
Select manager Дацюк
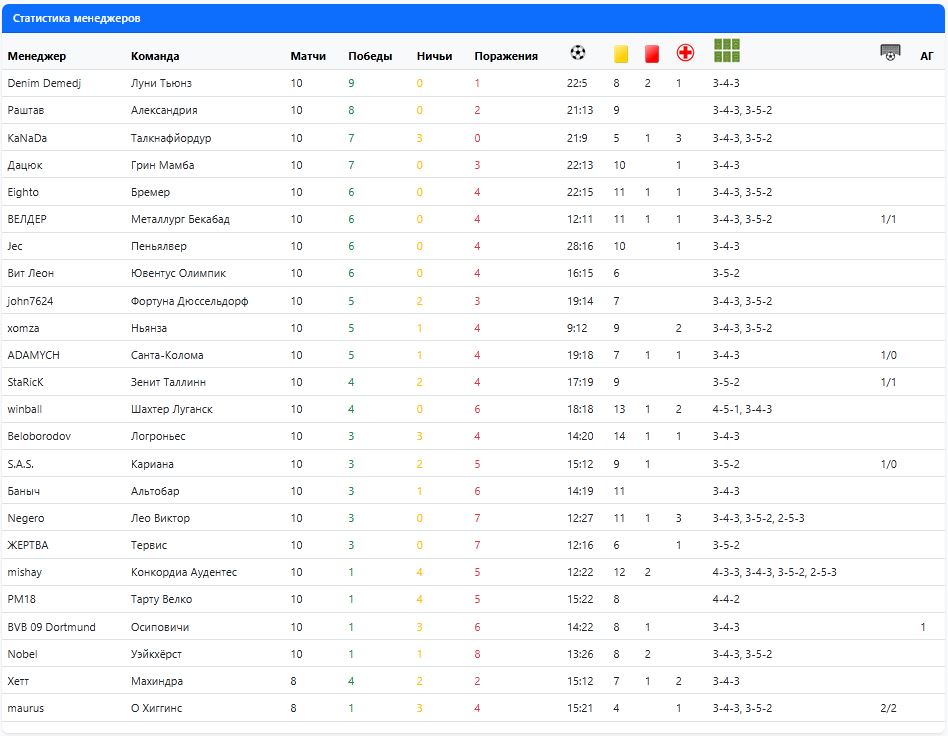pyautogui.click(x=25, y=165)
